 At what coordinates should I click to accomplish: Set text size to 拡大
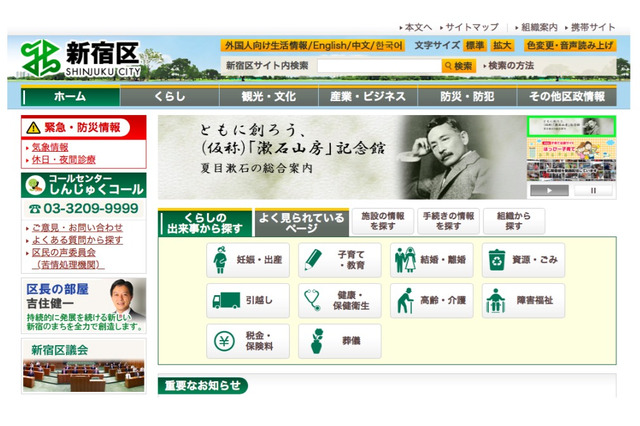pos(502,45)
